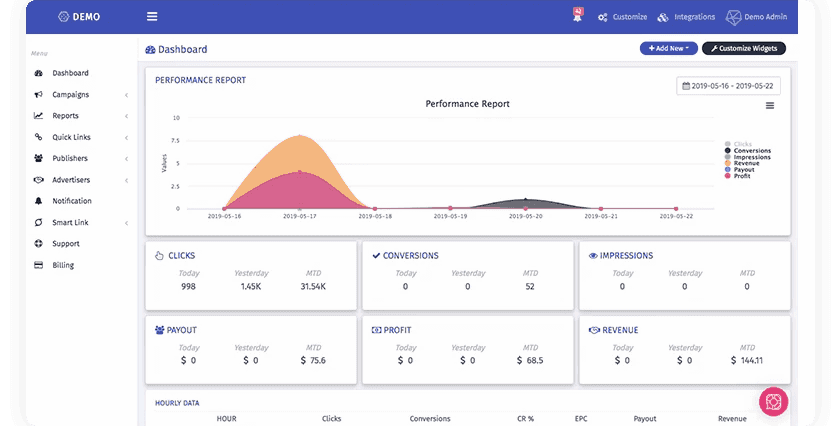Image resolution: width=840 pixels, height=426 pixels.
Task: Click the Revenue handshake icon
Action: (594, 330)
